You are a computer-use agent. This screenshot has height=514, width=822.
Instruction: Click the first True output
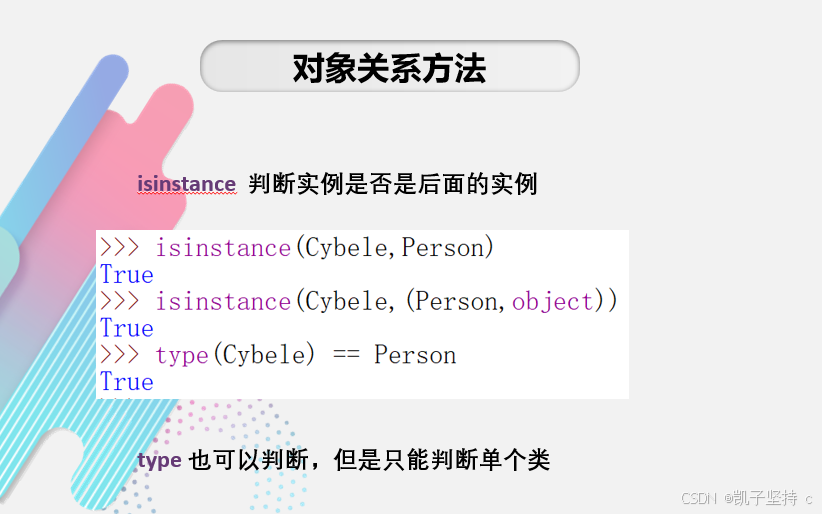[x=127, y=274]
